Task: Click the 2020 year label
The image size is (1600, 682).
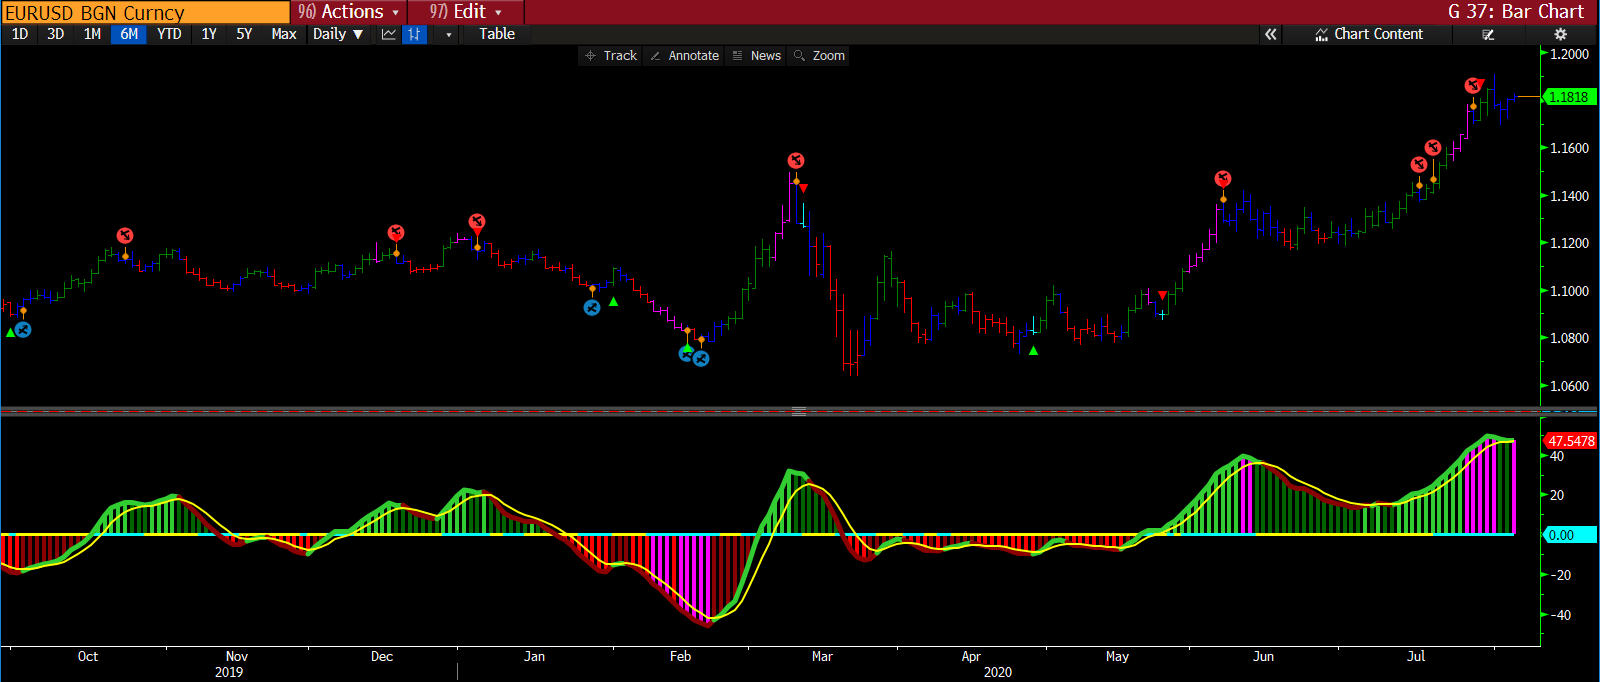Action: pyautogui.click(x=997, y=672)
